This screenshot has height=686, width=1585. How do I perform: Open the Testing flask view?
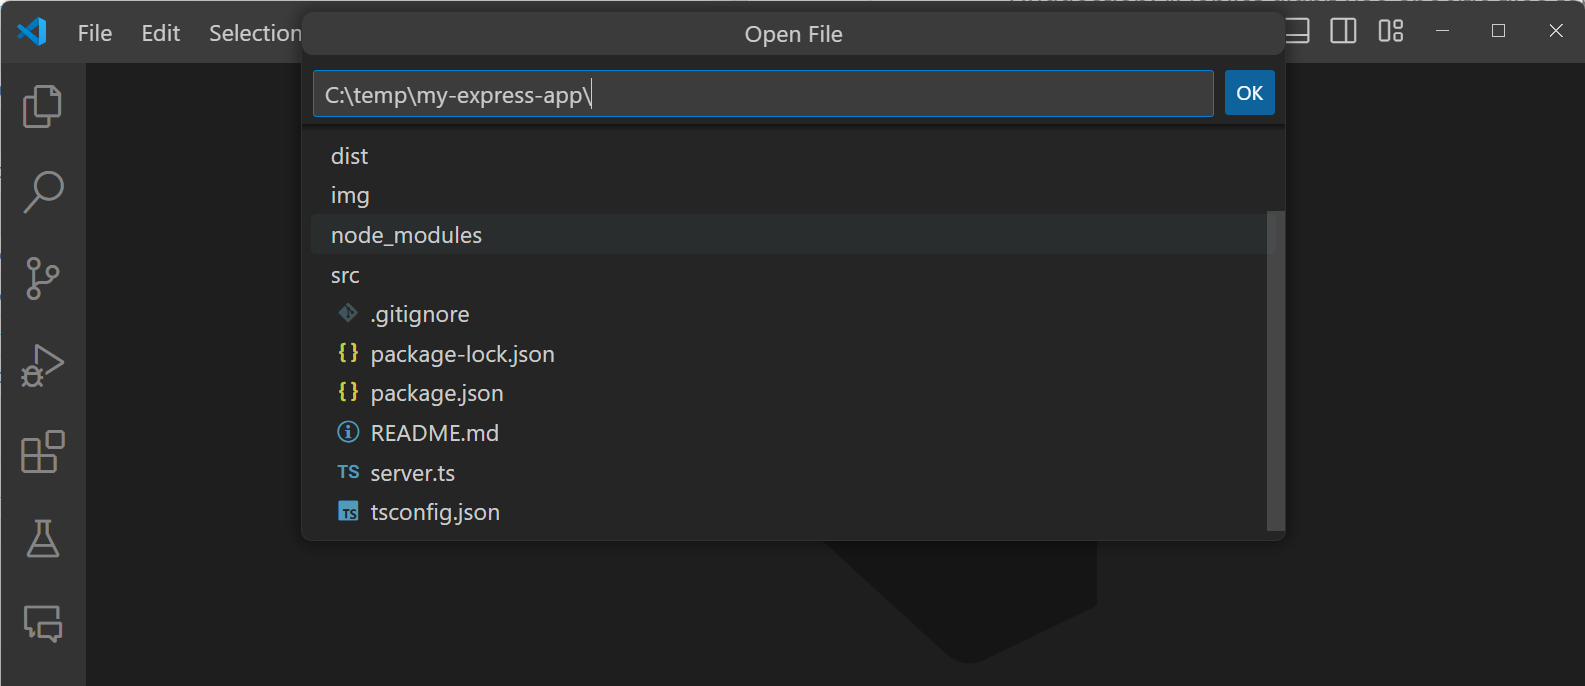tap(42, 538)
